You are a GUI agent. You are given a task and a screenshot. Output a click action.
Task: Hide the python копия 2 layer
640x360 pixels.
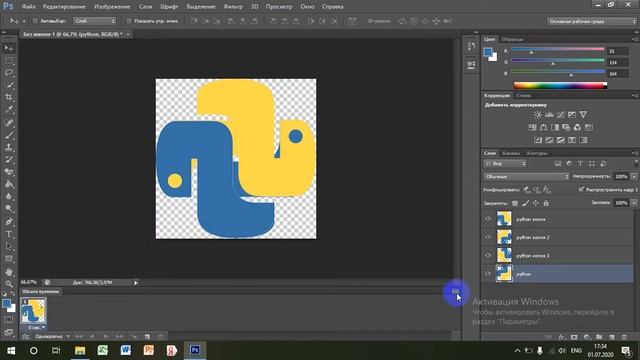[488, 237]
